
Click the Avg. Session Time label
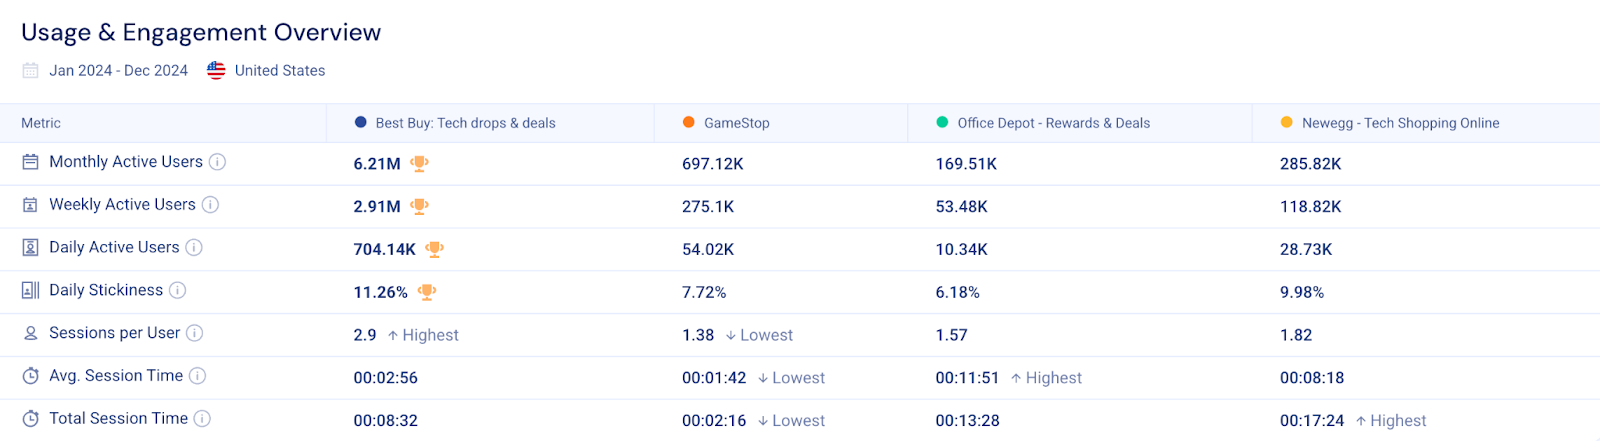pyautogui.click(x=116, y=376)
